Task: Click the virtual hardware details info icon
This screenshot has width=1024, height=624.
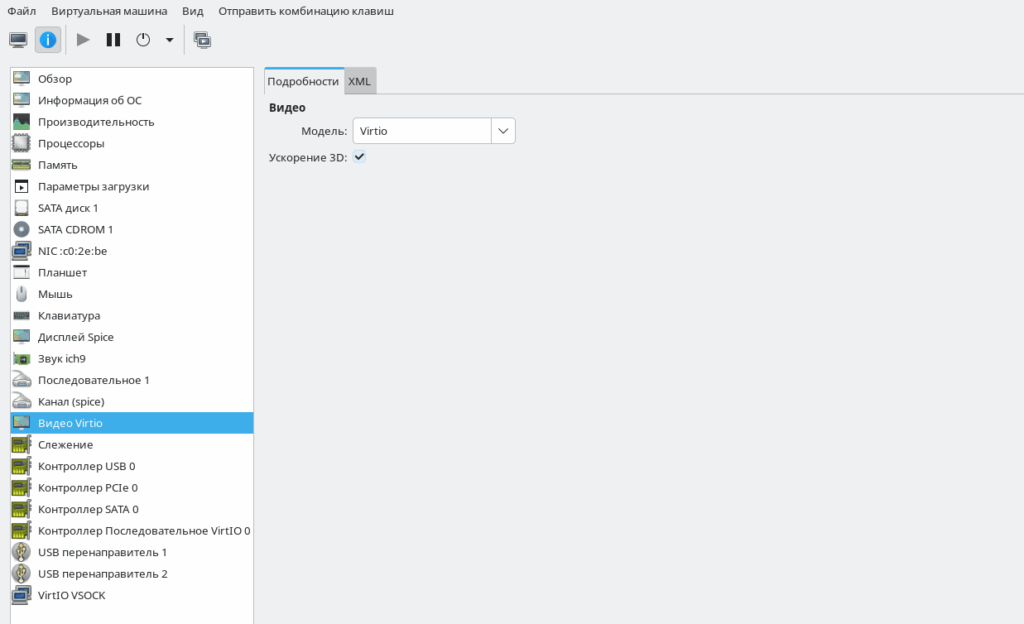Action: click(x=48, y=40)
